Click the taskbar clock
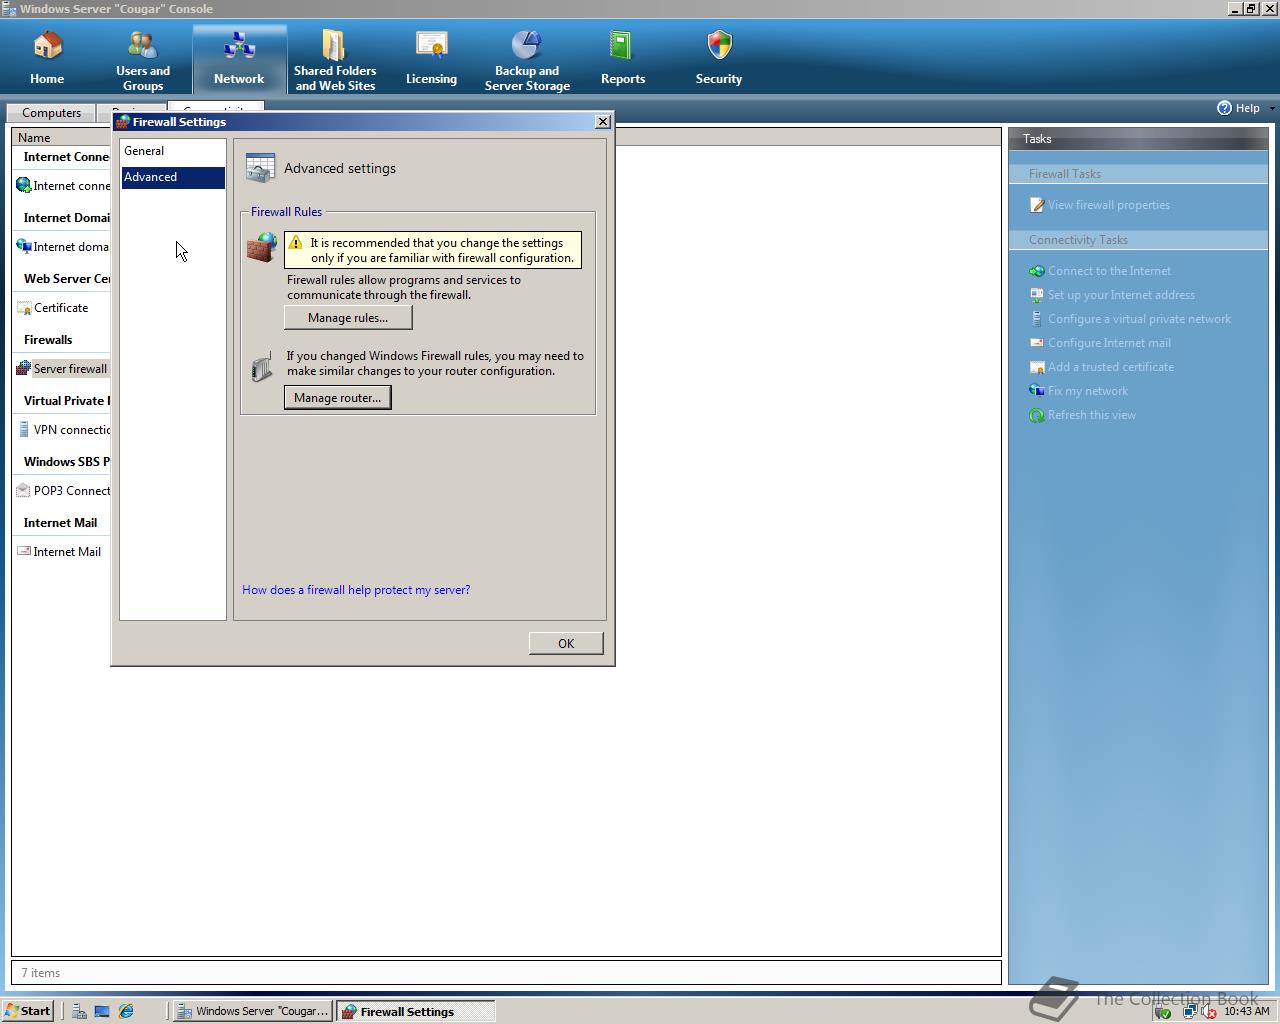The height and width of the screenshot is (1024, 1280). point(1246,1011)
